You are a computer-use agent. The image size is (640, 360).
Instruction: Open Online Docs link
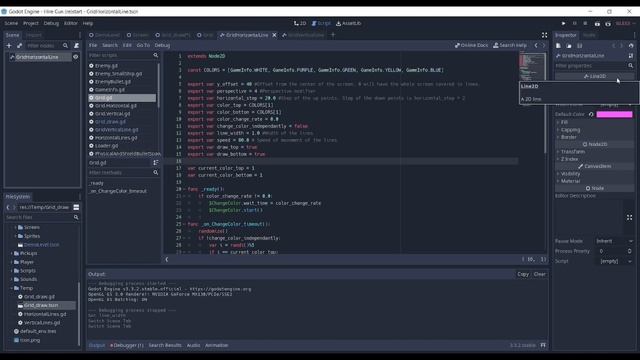[x=471, y=45]
